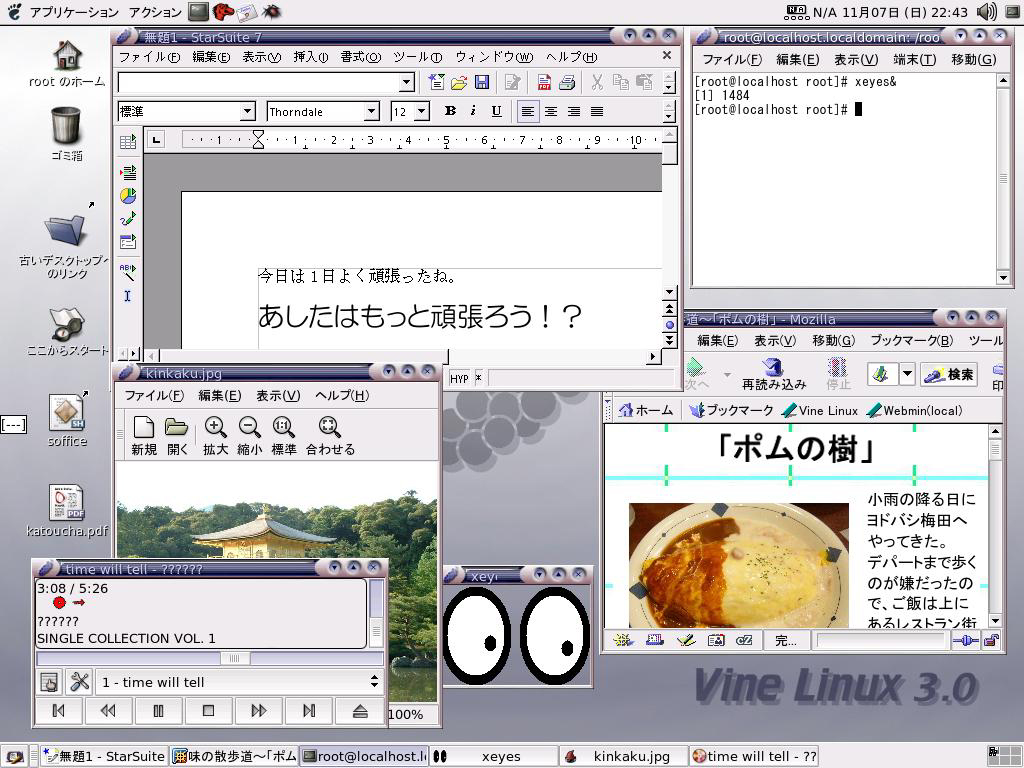Stop playback in the music player
The image size is (1024, 768).
pos(208,711)
